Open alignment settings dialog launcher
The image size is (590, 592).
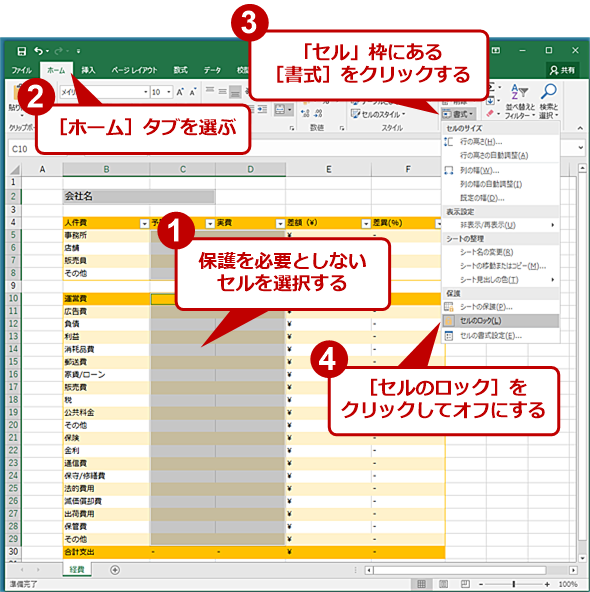pyautogui.click(x=292, y=128)
